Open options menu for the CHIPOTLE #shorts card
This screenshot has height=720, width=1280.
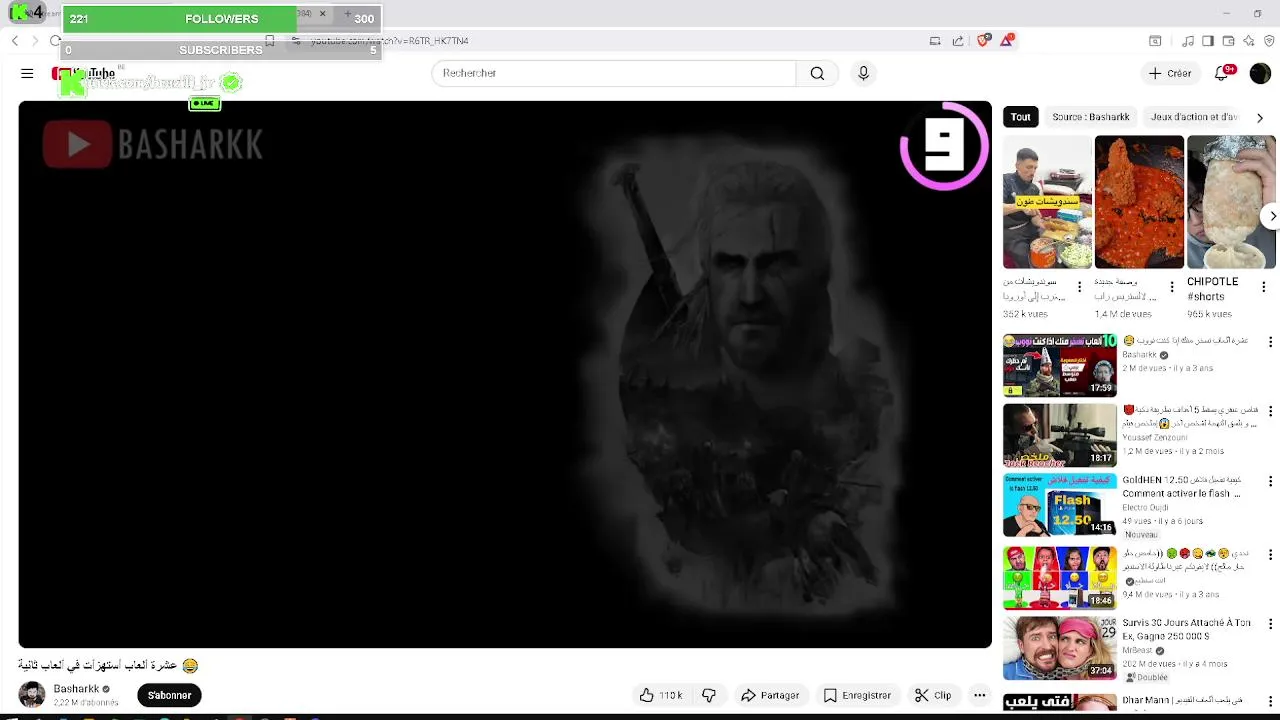tap(1263, 287)
